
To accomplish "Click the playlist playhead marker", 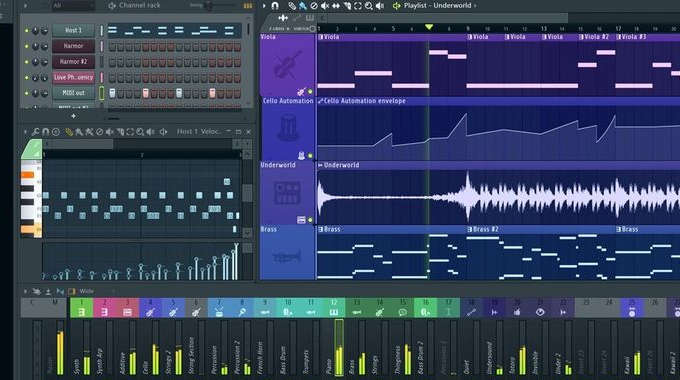I will click(x=429, y=27).
